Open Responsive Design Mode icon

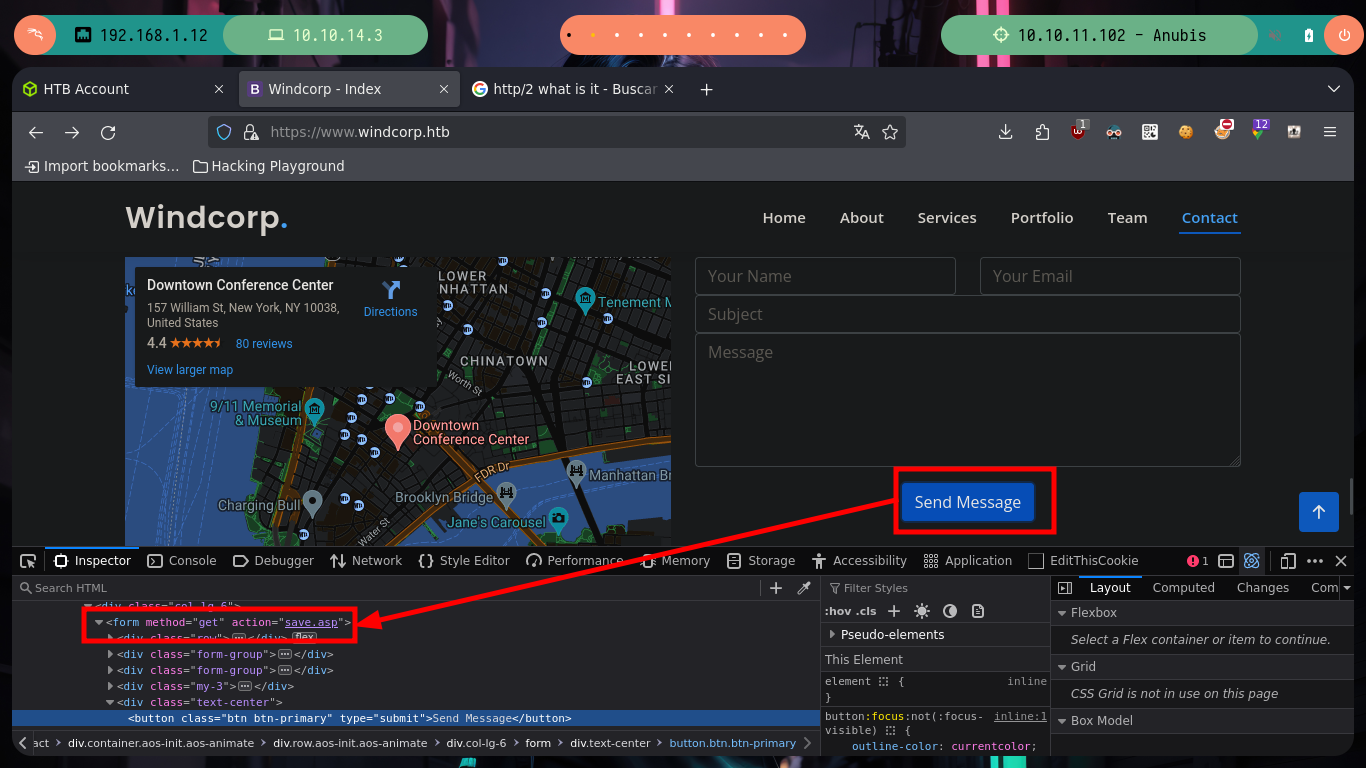tap(1288, 561)
